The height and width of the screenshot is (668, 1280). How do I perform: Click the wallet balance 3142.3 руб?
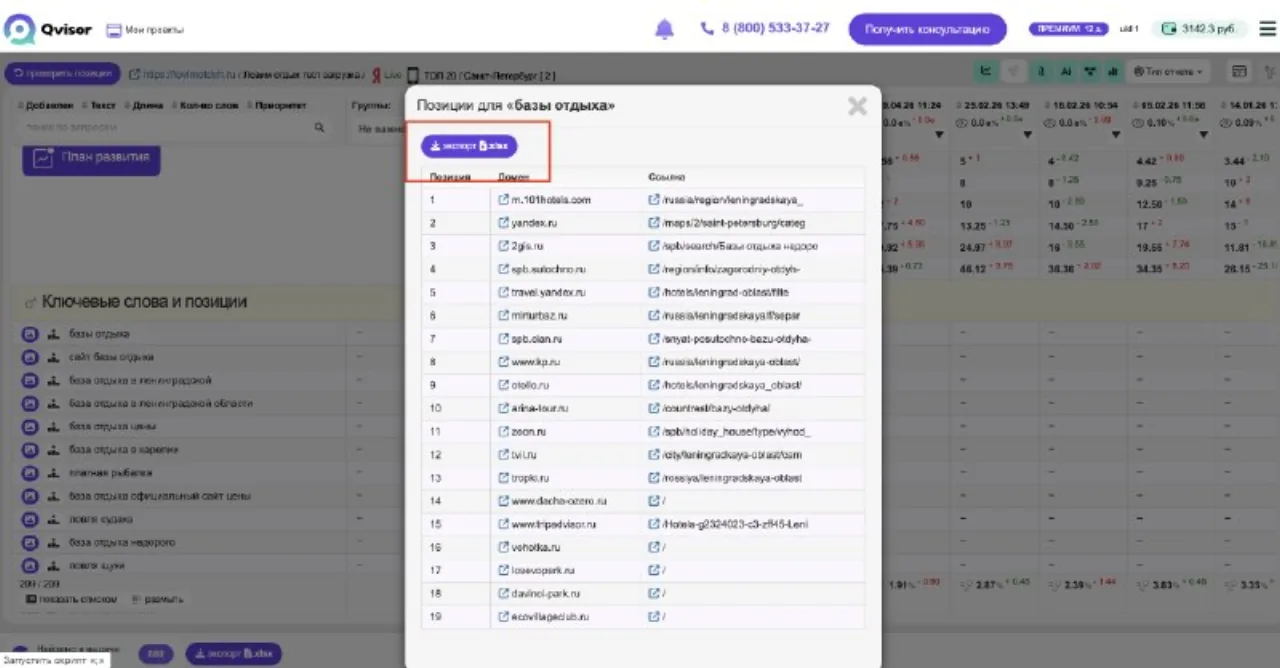(1199, 29)
